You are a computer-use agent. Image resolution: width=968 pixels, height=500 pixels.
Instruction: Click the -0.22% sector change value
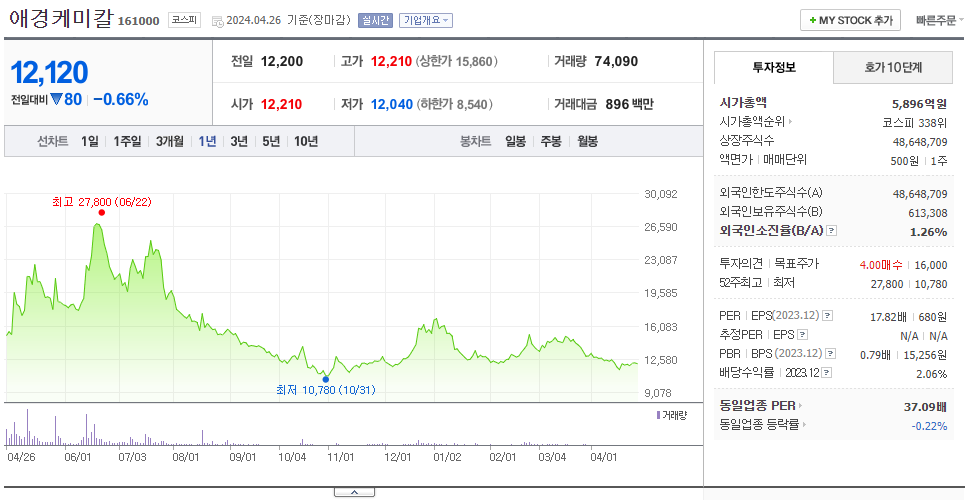click(929, 425)
